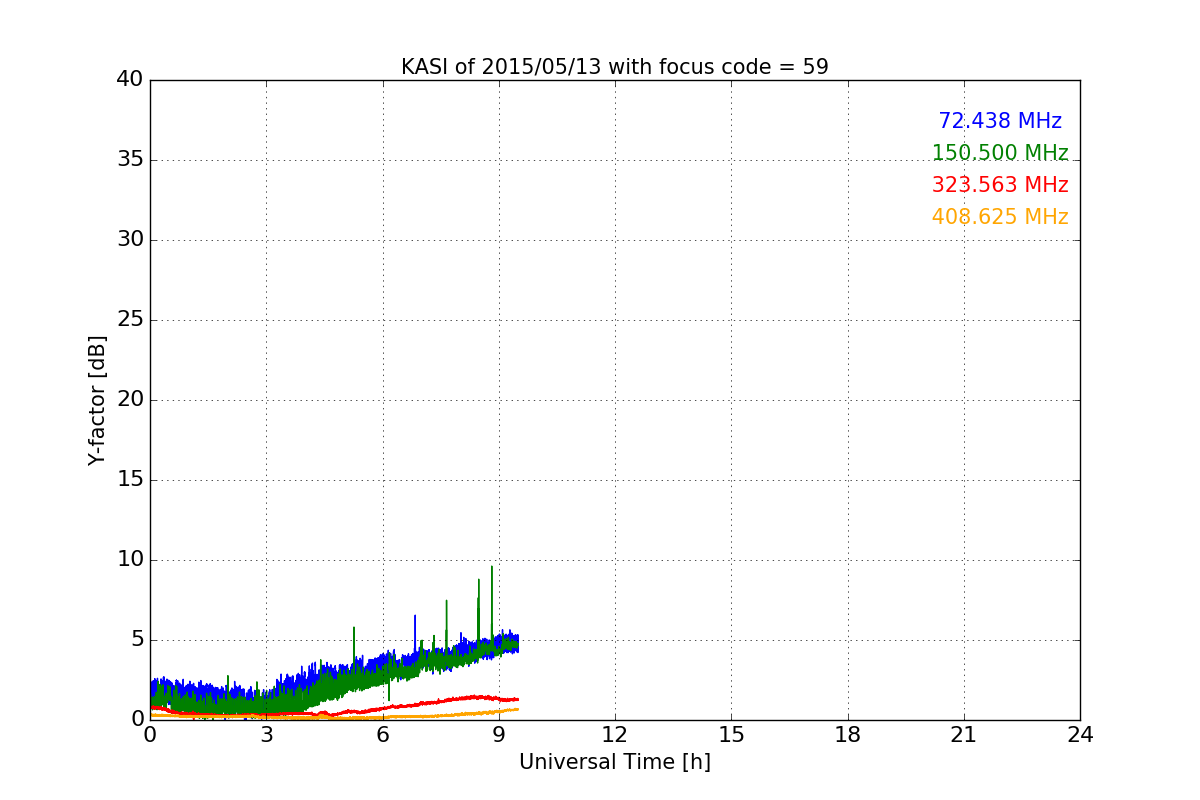
Task: Select the blue 72.438 MHz legend label
Action: click(1000, 121)
